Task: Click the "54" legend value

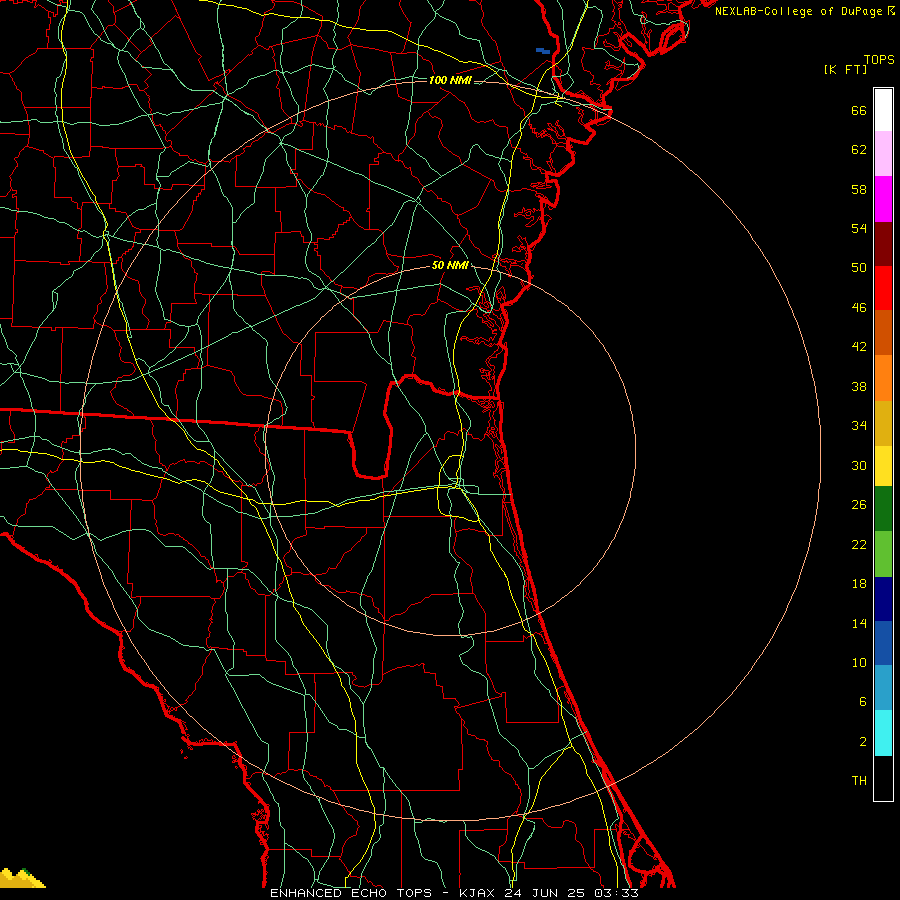Action: click(x=859, y=228)
